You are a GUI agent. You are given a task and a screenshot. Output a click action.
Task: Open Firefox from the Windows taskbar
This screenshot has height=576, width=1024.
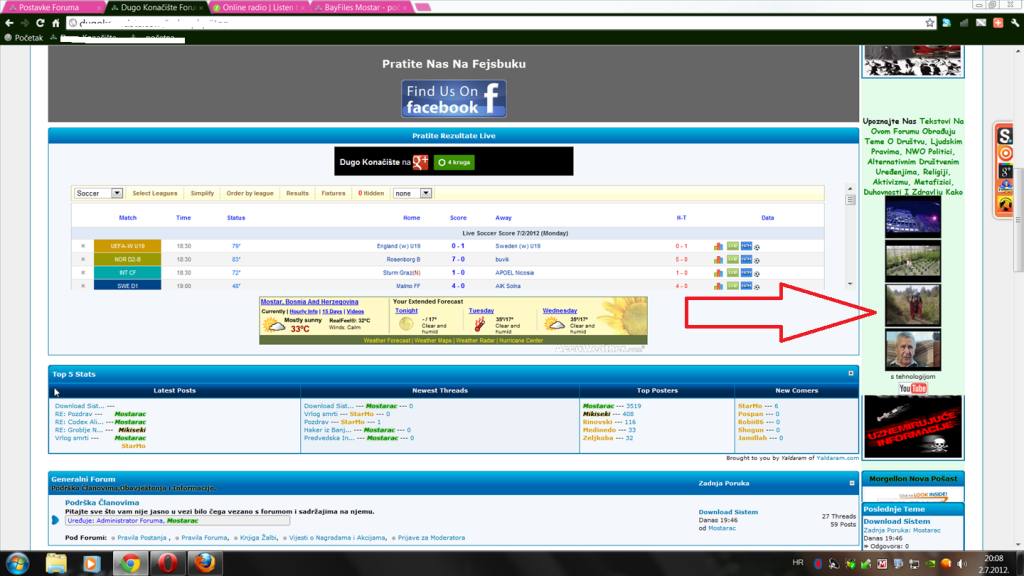click(x=205, y=563)
